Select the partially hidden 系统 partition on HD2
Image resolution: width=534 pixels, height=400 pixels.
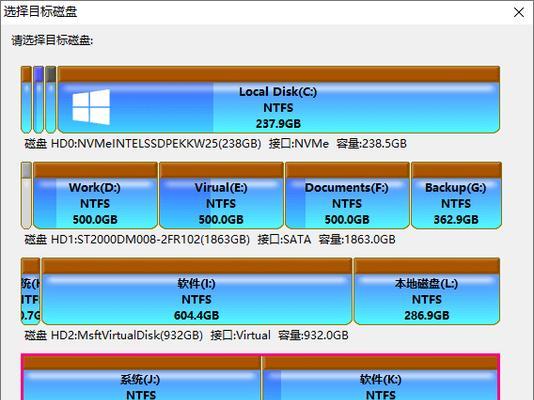tap(30, 291)
